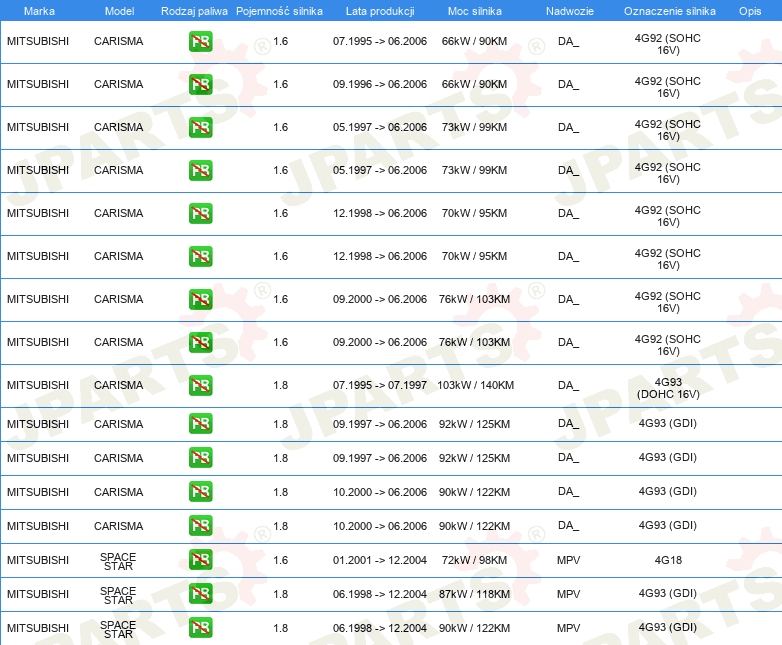Click unleaded fuel icon in the 87kW / 118KM row
The image size is (782, 645).
click(x=200, y=594)
